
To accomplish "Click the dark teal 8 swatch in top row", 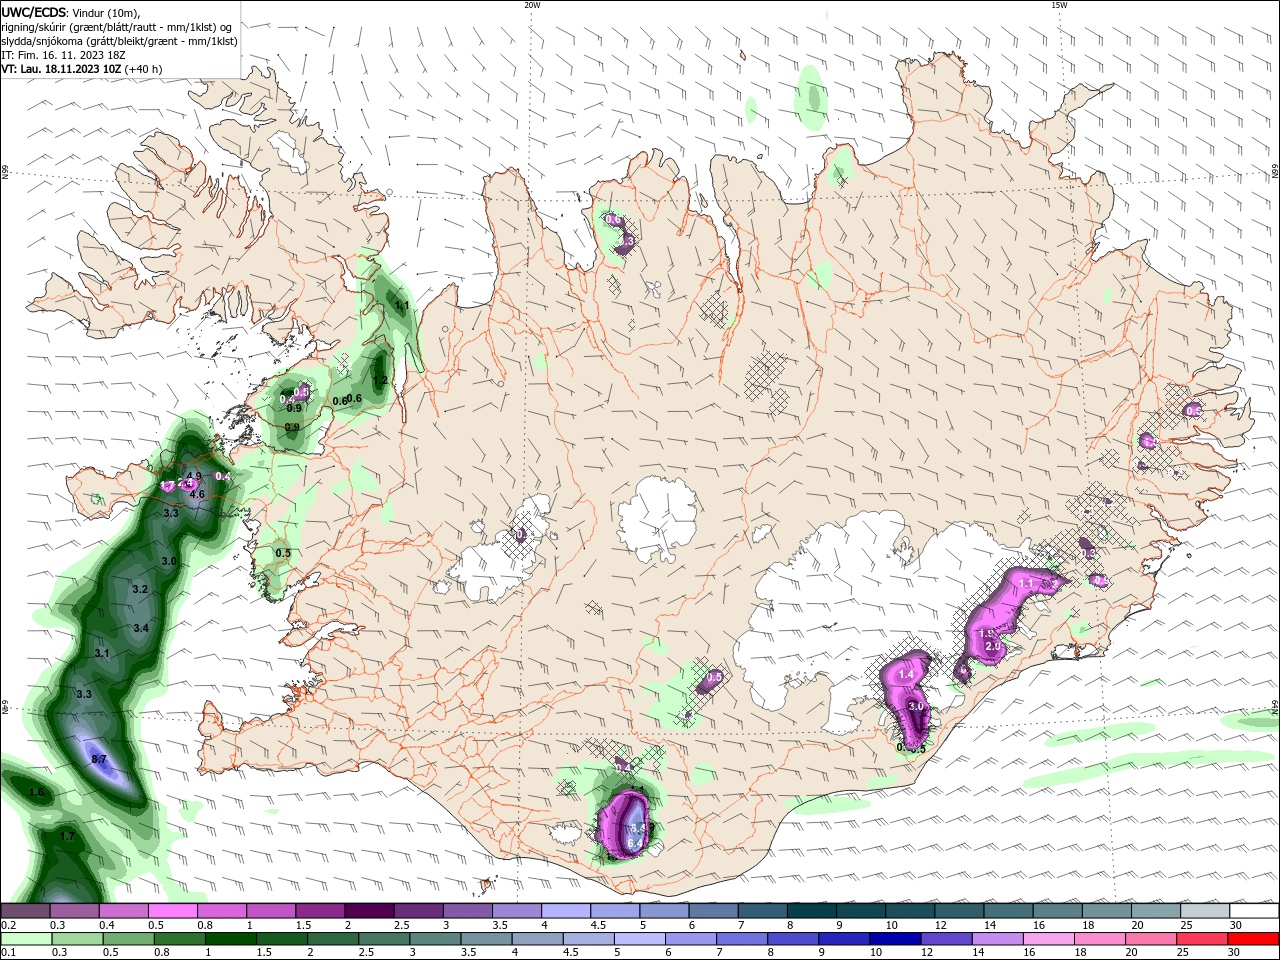I will point(811,911).
